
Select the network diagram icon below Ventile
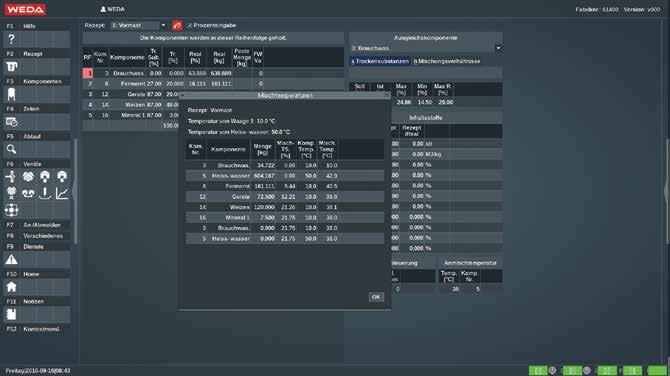pos(11,210)
